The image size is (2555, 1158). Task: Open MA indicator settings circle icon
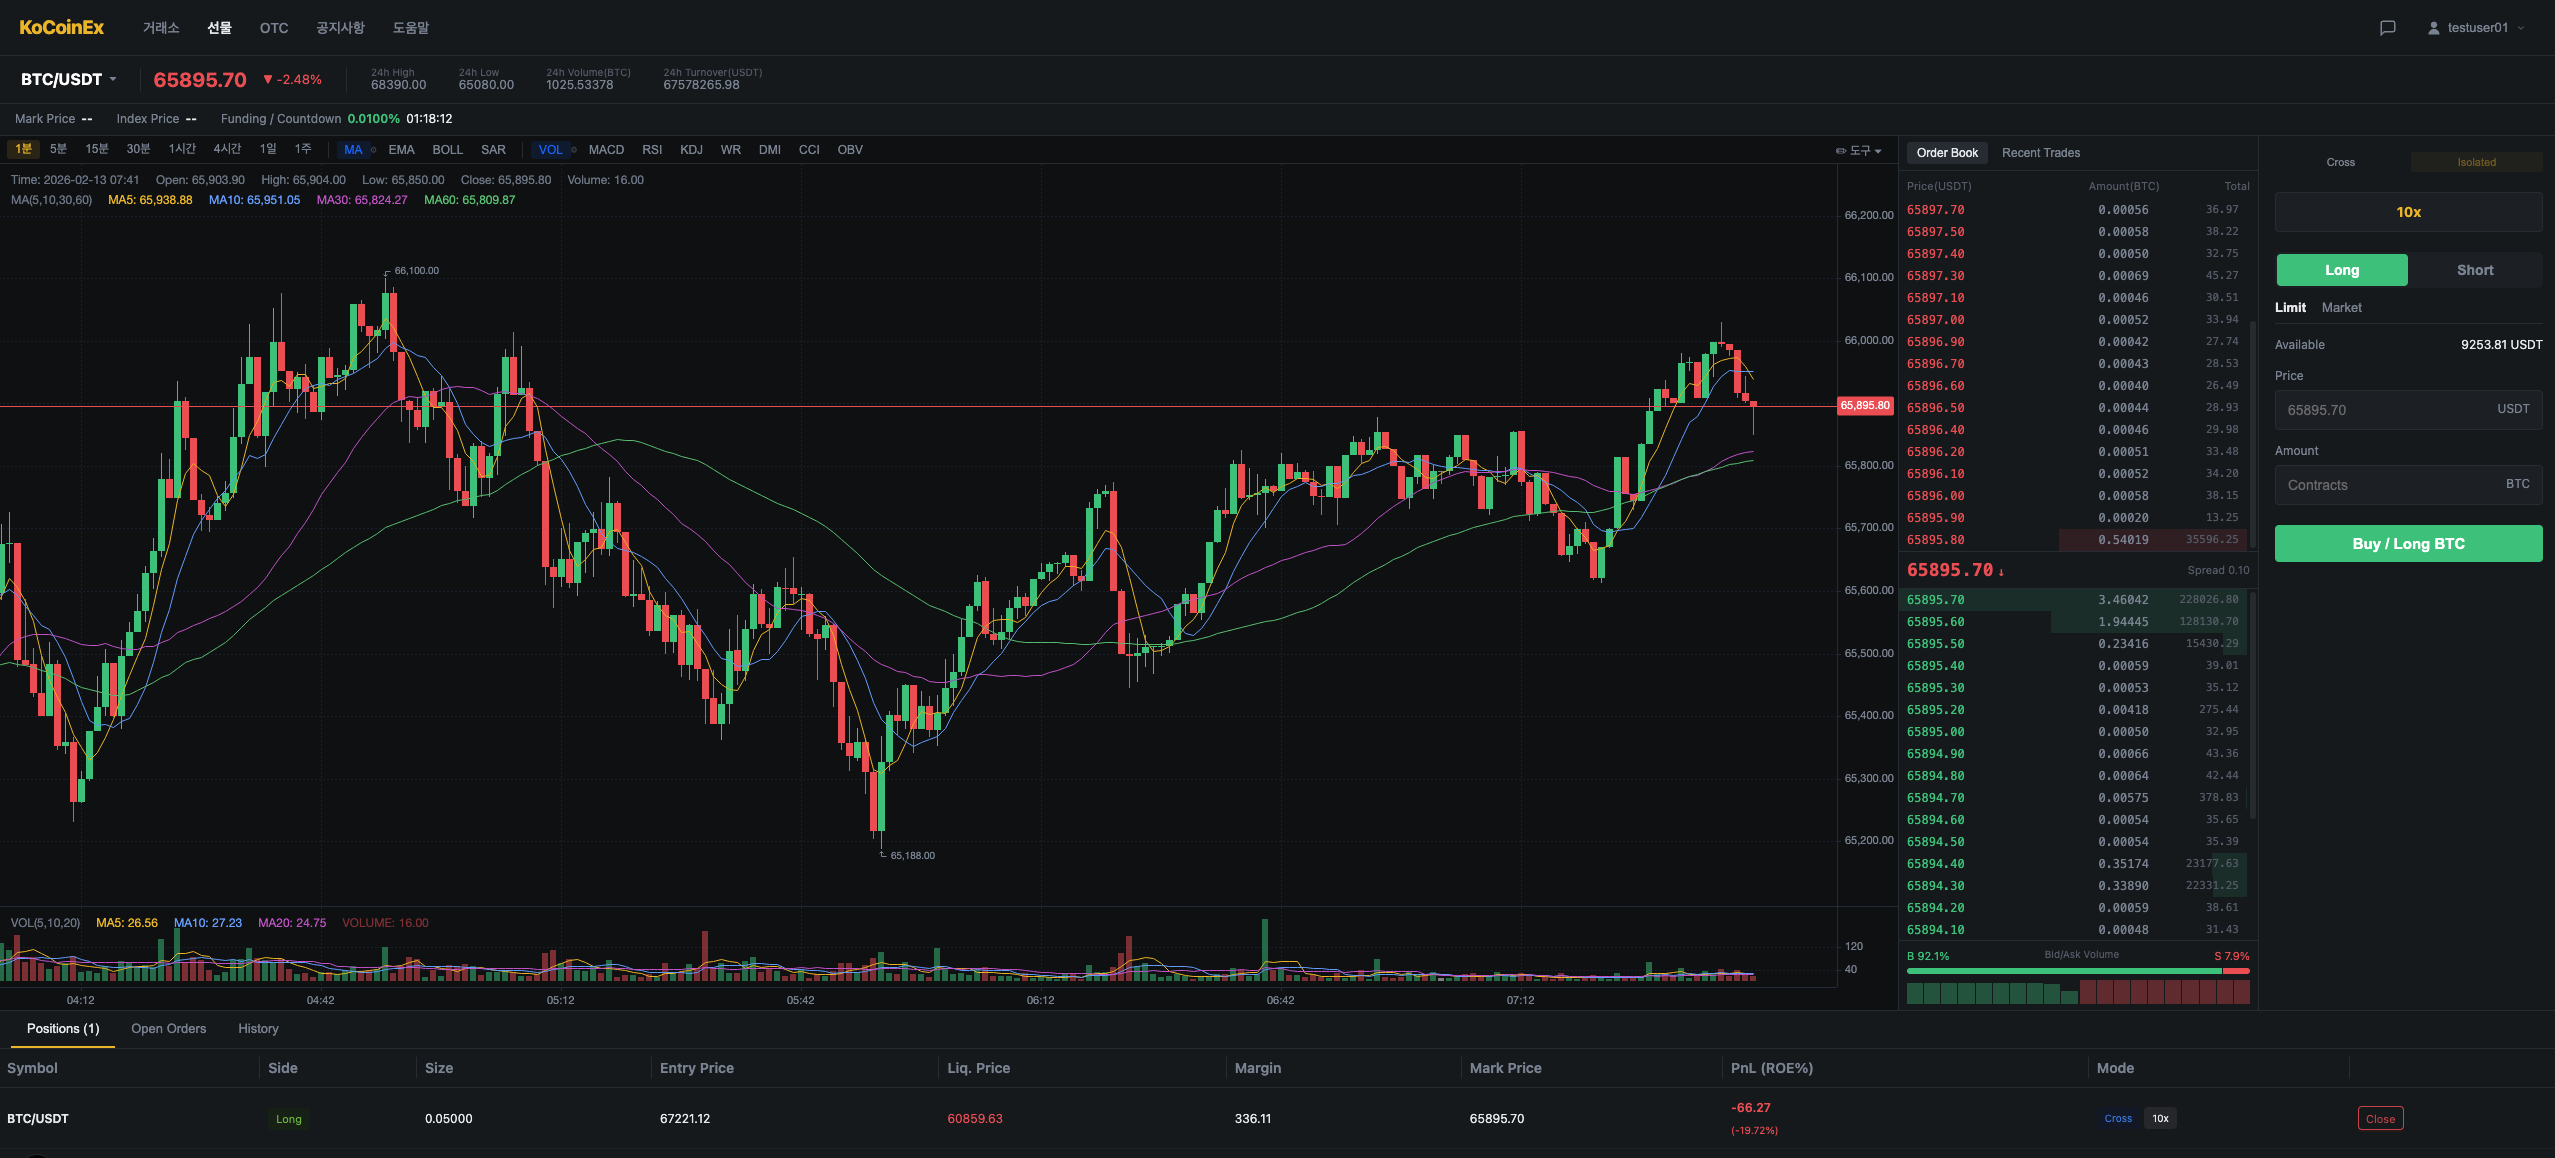coord(373,150)
